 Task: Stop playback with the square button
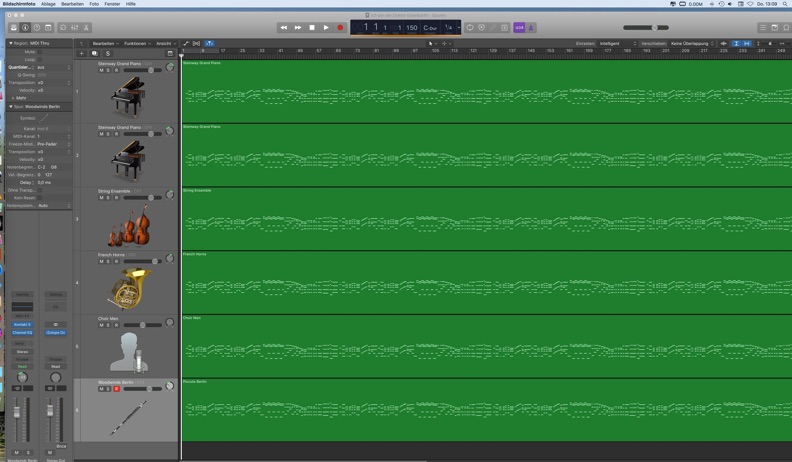[312, 28]
